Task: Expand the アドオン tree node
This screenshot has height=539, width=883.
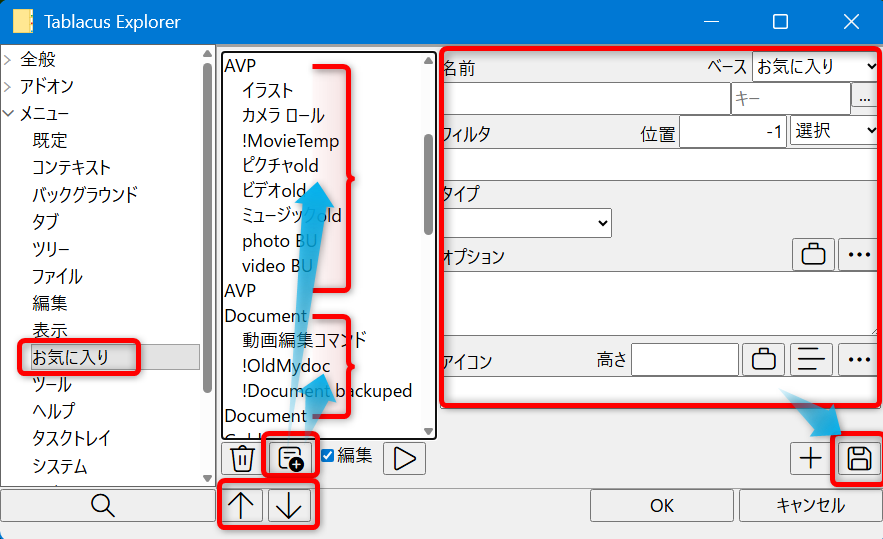Action: tap(8, 87)
